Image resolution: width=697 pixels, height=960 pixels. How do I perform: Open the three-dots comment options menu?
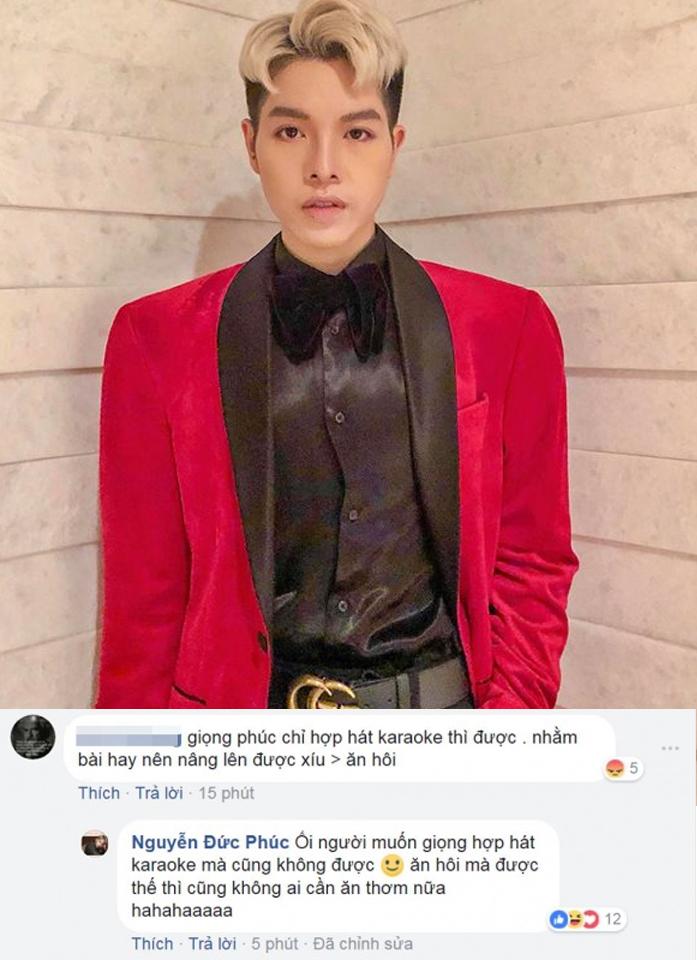[670, 748]
